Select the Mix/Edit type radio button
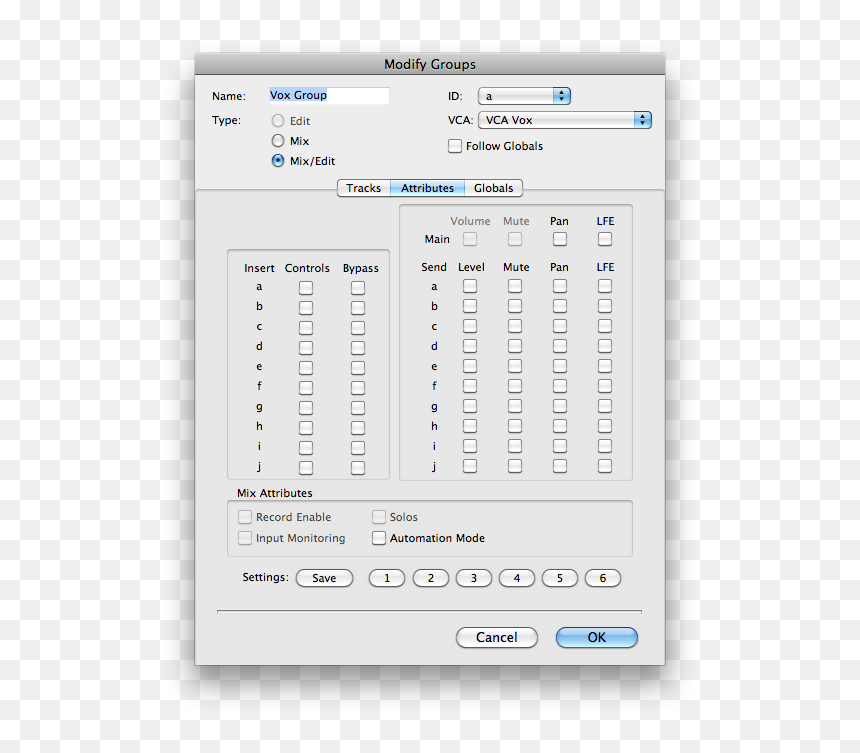This screenshot has width=860, height=753. pyautogui.click(x=278, y=161)
